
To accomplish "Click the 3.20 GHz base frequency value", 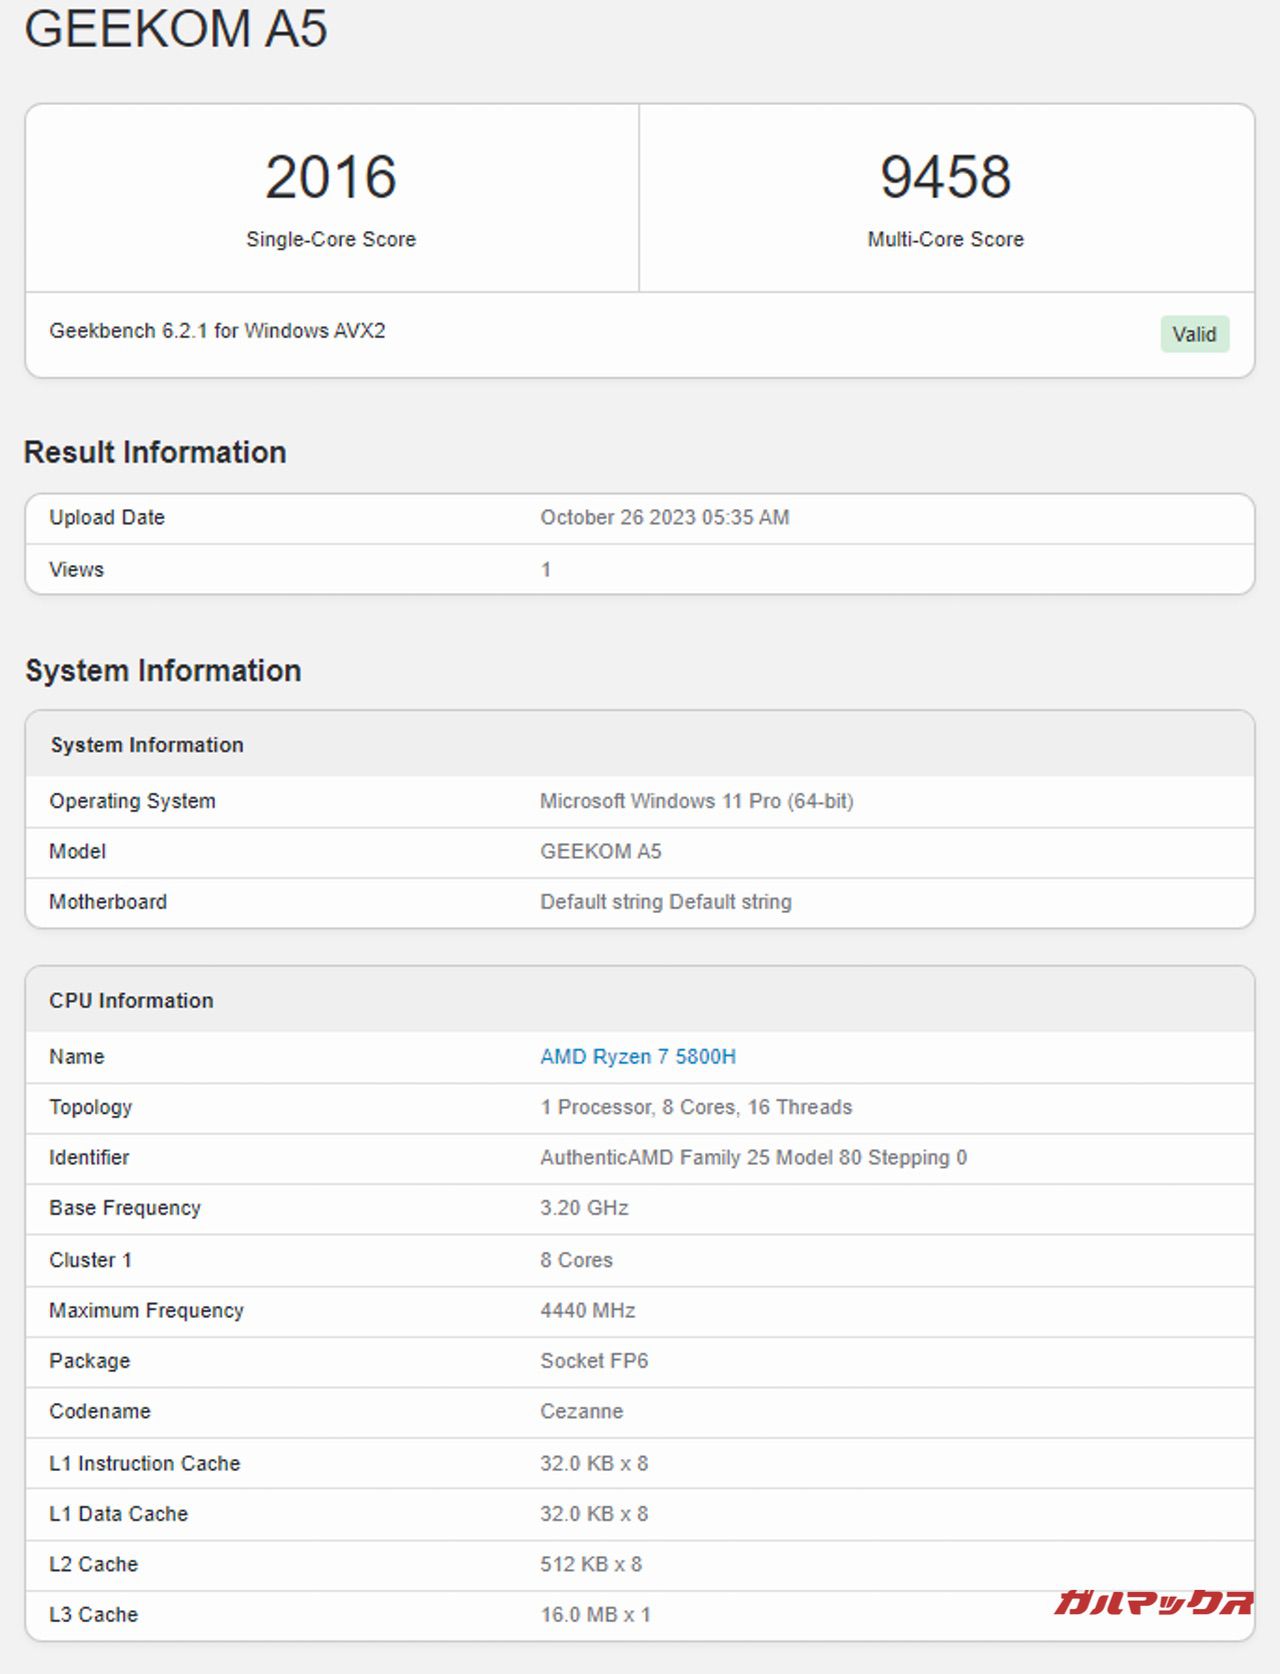I will (x=584, y=1208).
